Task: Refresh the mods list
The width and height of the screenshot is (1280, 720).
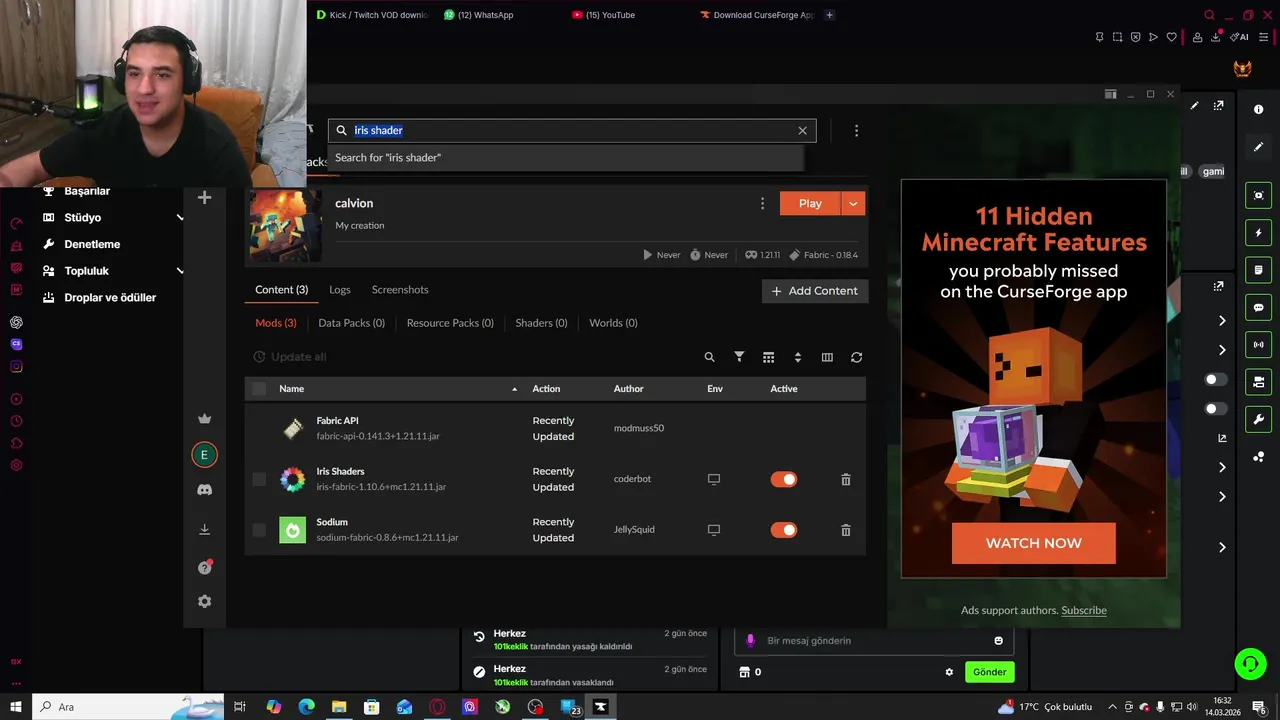Action: (x=856, y=357)
